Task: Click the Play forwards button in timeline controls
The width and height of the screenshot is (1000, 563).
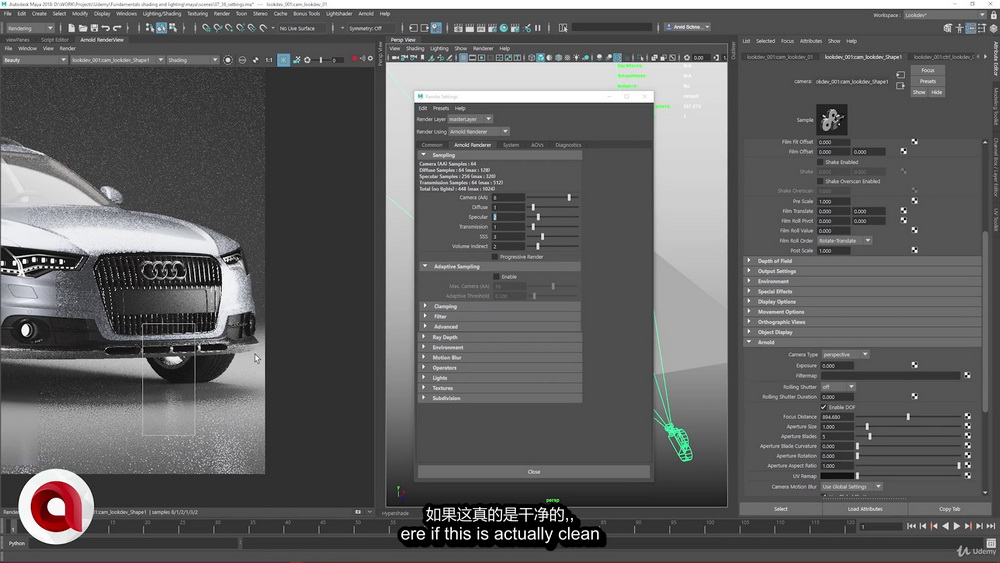Action: 957,526
